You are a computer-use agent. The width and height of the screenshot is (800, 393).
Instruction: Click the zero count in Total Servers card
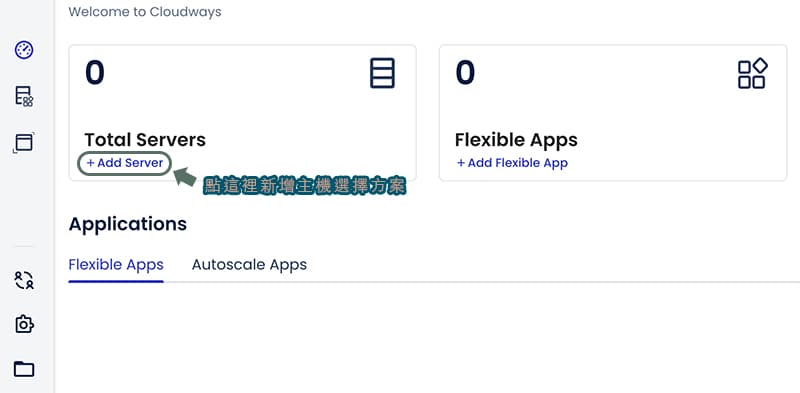pyautogui.click(x=95, y=72)
